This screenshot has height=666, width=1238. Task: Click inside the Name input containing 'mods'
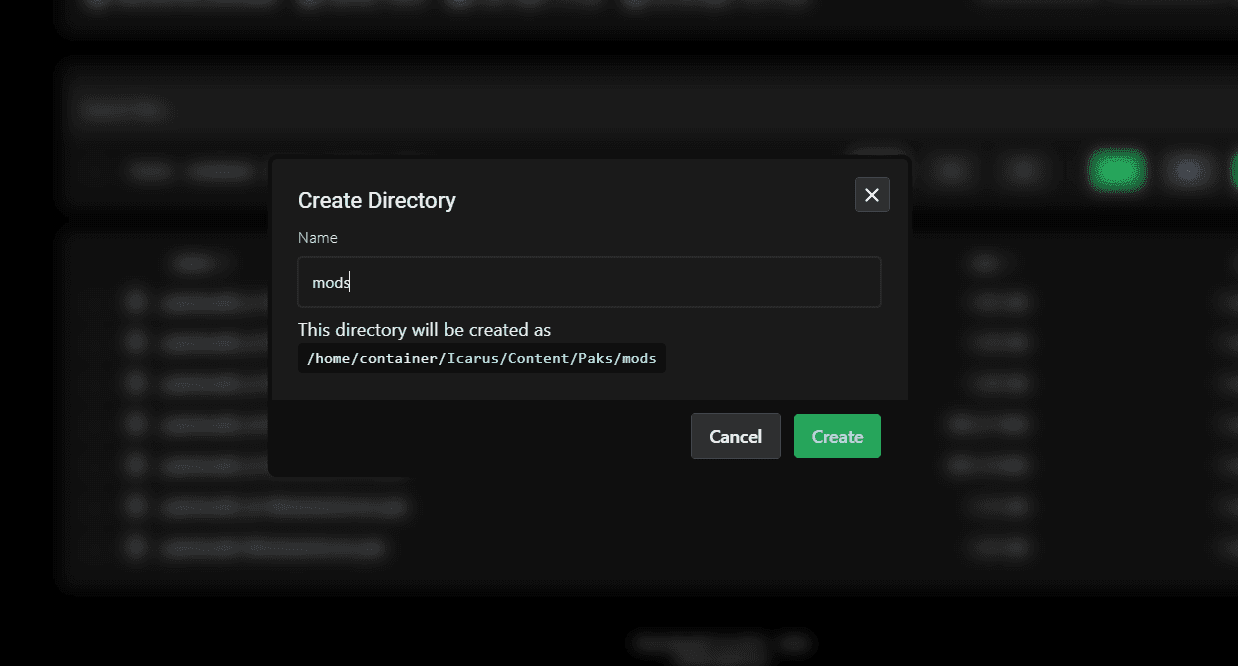click(589, 282)
